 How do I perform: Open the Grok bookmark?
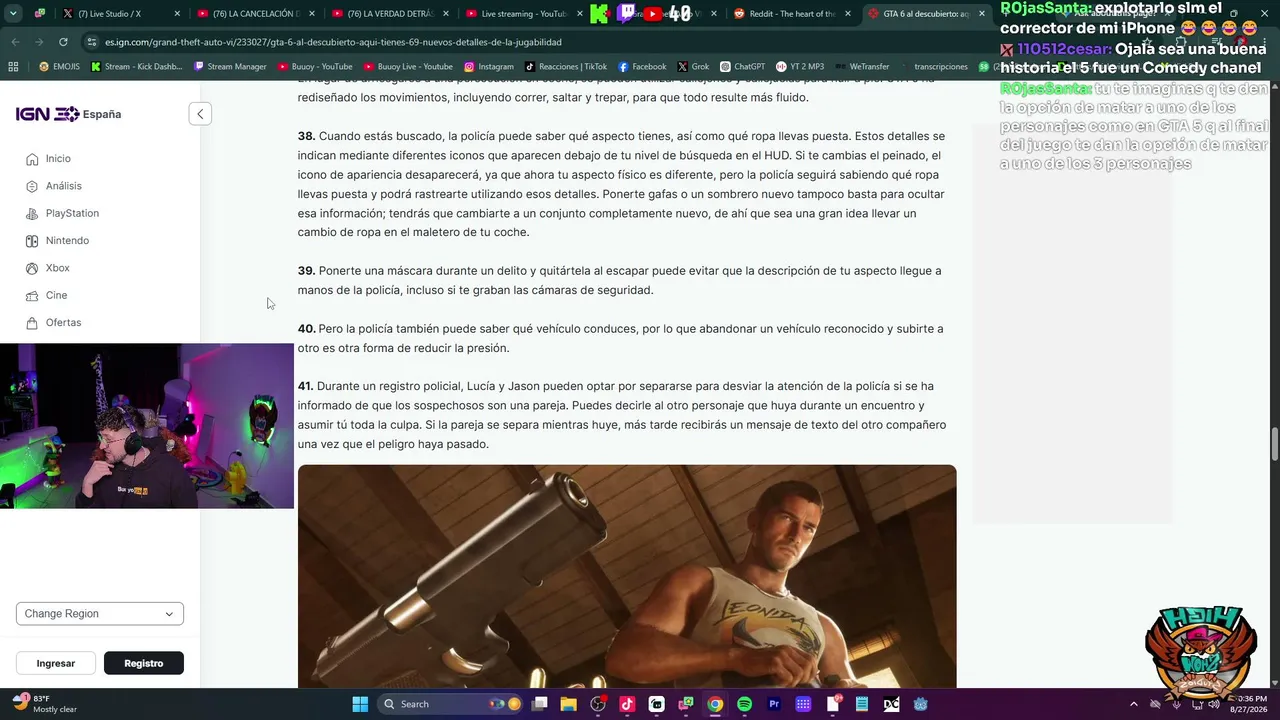693,67
